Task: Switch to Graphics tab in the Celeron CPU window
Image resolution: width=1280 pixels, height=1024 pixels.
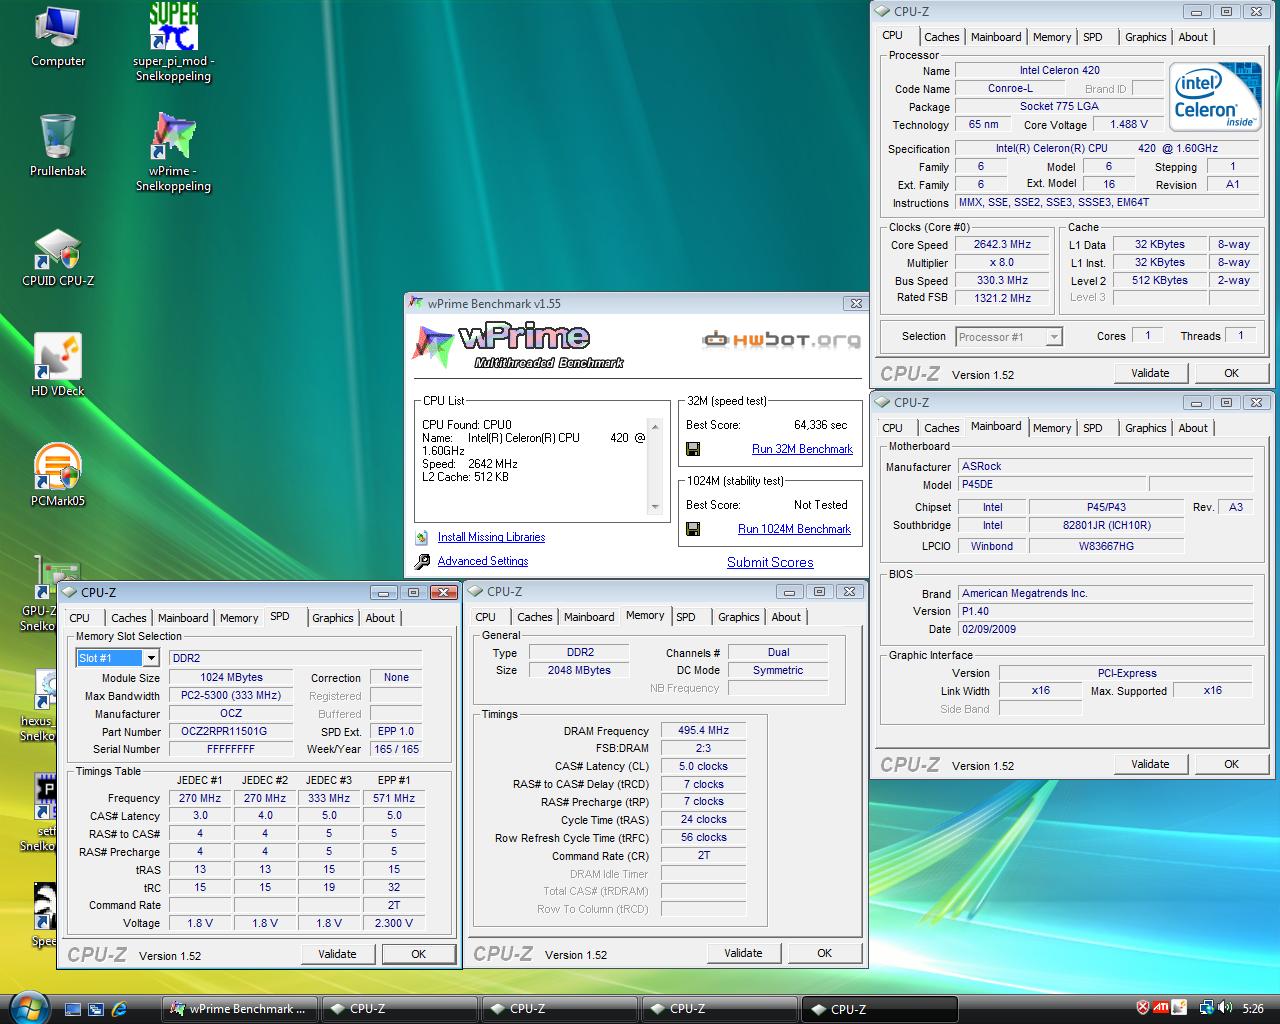Action: 1145,37
